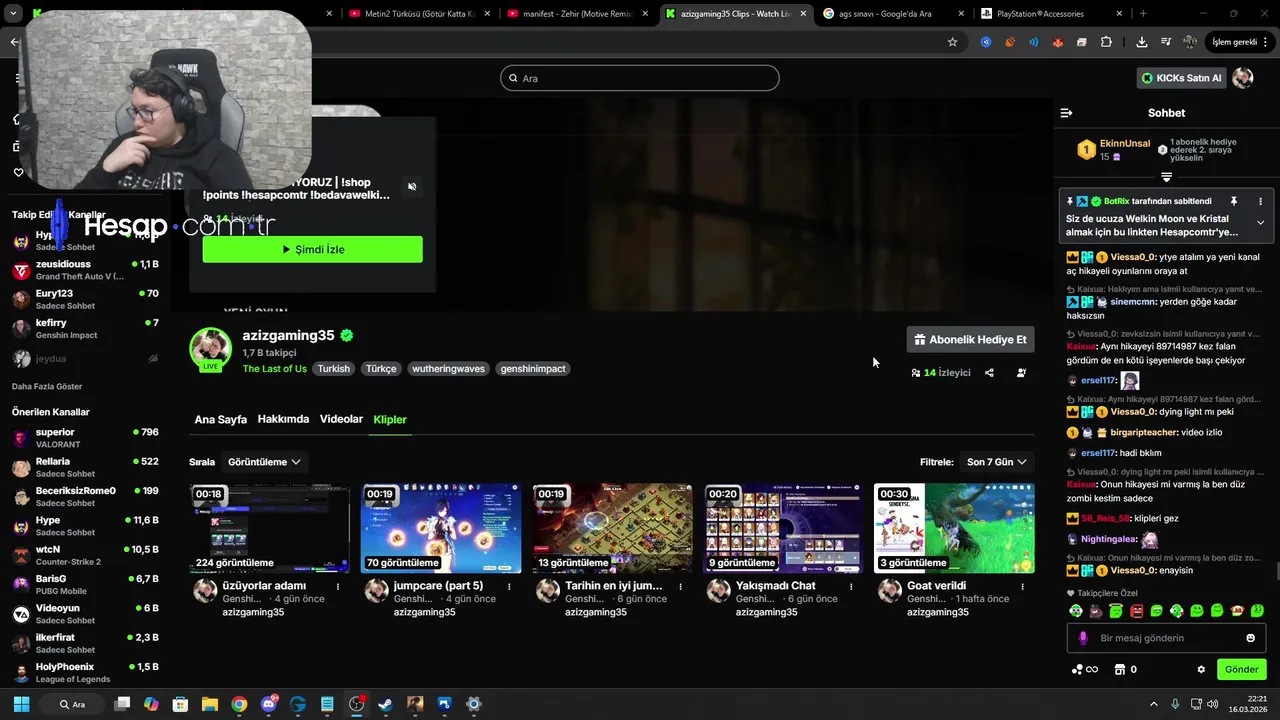Viewport: 1280px width, 720px height.
Task: Open the media controls icon in toolbar
Action: point(1166,42)
